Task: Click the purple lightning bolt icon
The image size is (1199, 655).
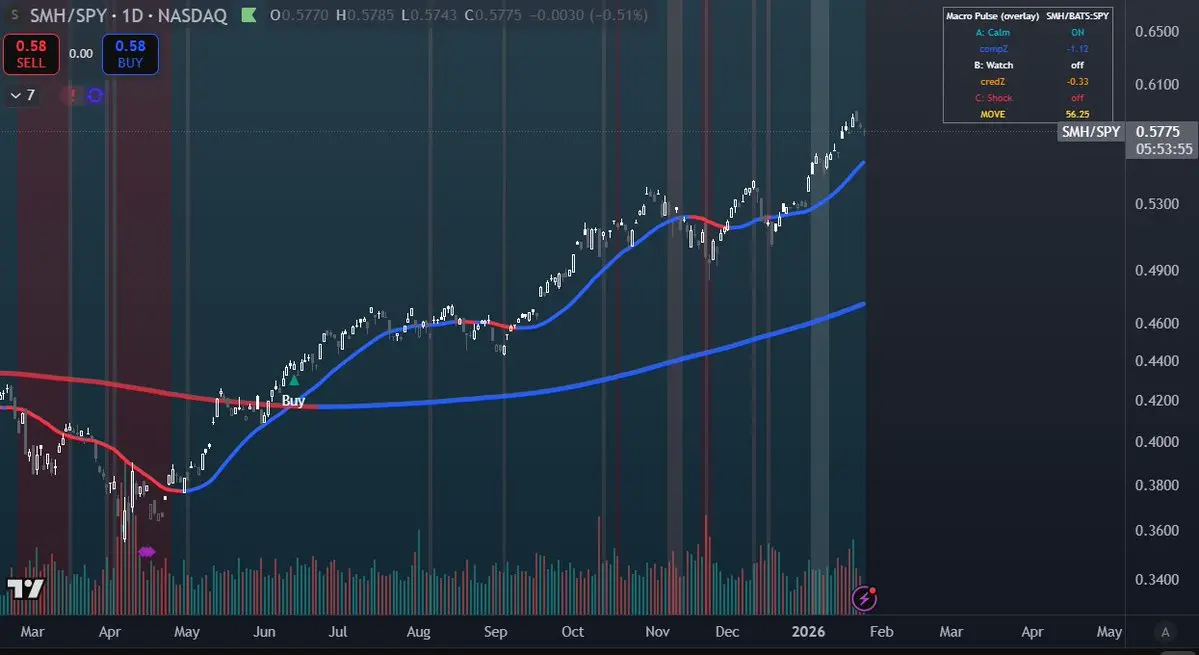Action: (864, 598)
